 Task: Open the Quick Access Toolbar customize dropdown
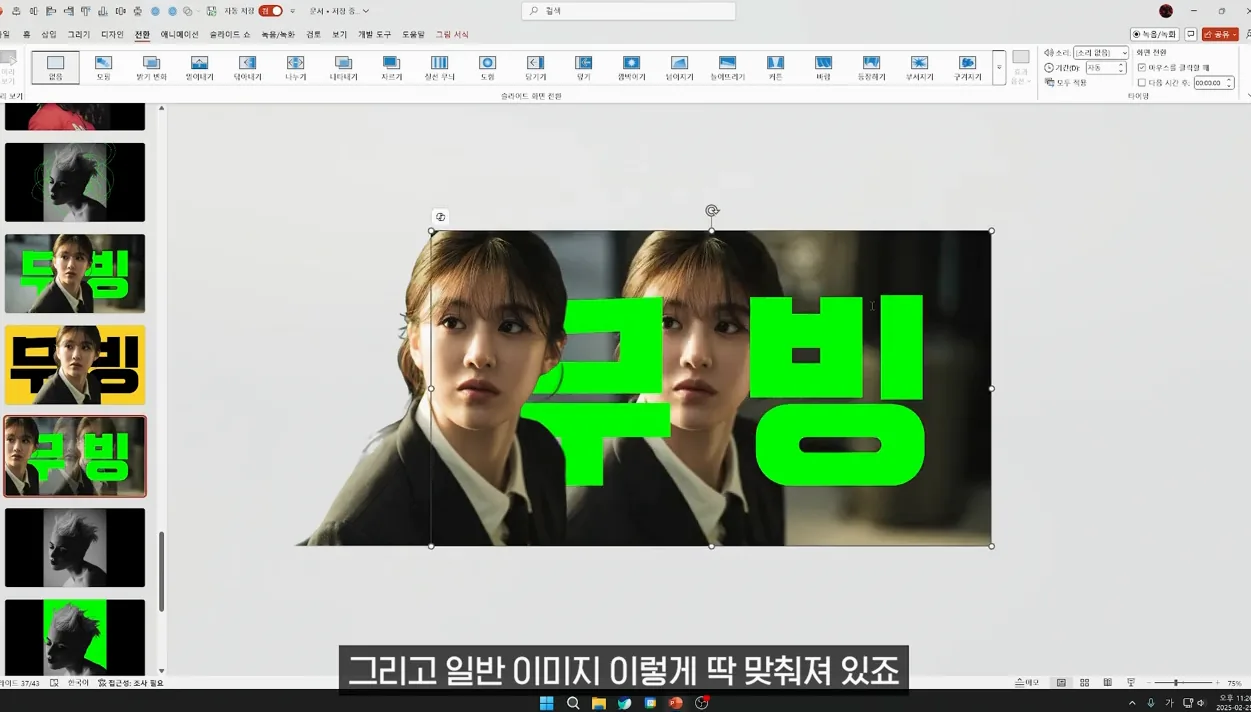point(292,11)
